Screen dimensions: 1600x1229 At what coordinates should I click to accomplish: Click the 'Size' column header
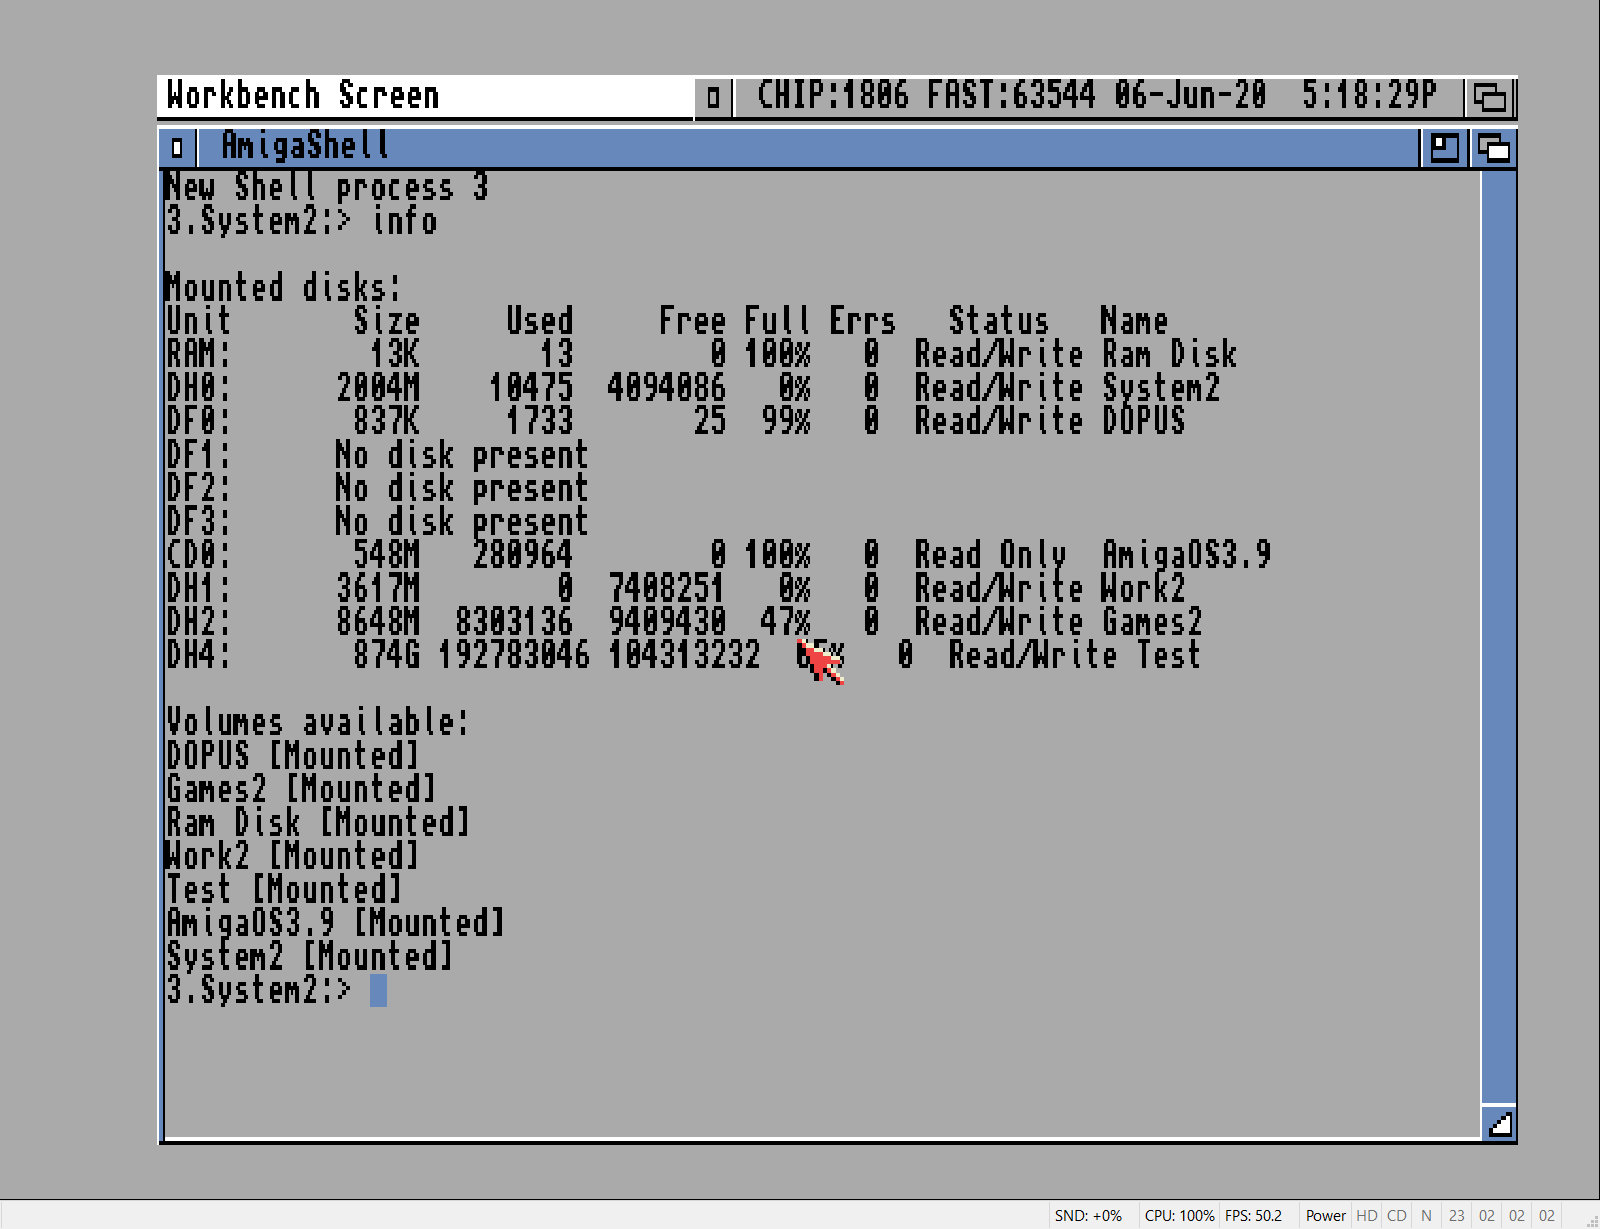[x=387, y=320]
